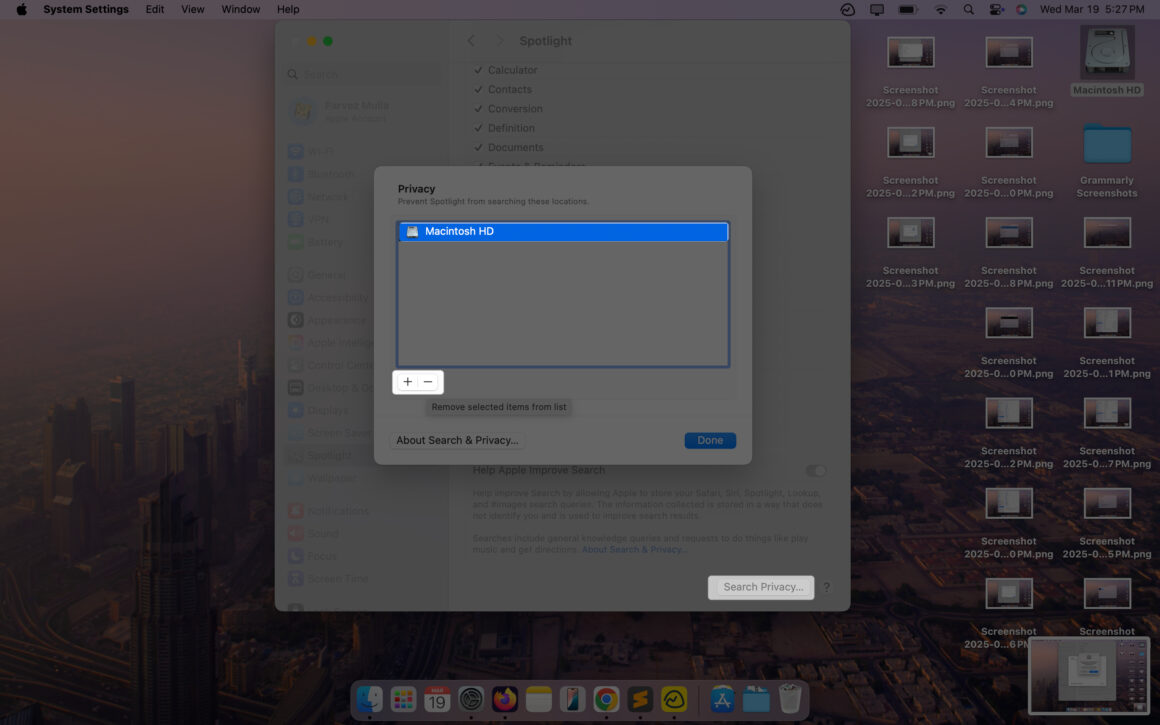
Task: Open About Search & Privacy
Action: tap(457, 440)
